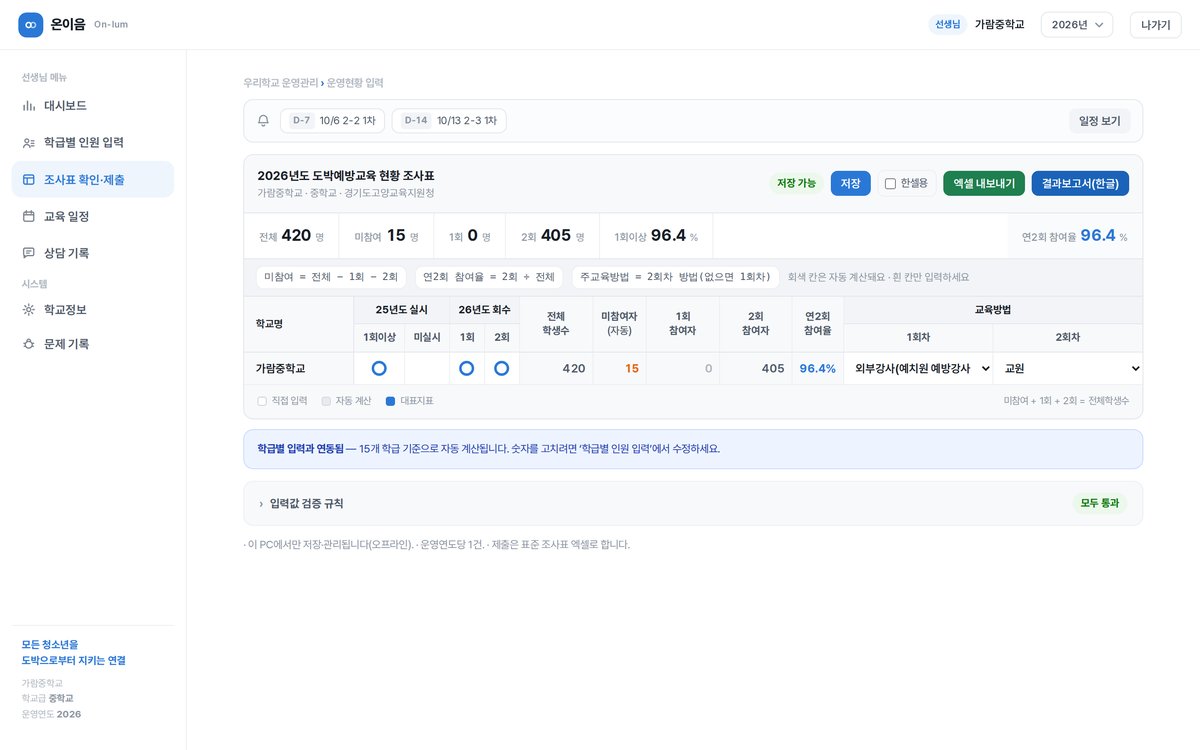The height and width of the screenshot is (750, 1200).
Task: Select 조사표 확인·제출 menu item
Action: pos(93,179)
